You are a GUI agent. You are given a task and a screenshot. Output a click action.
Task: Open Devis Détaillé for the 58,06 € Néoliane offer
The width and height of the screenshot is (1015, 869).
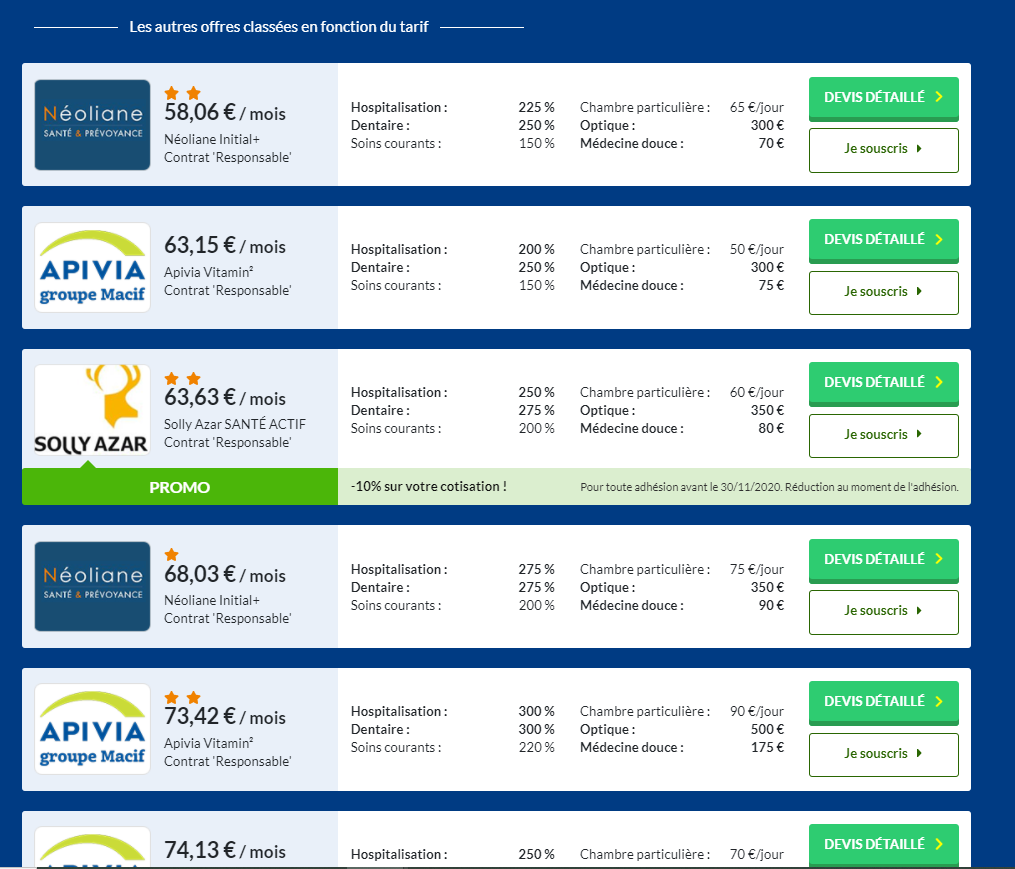tap(883, 97)
